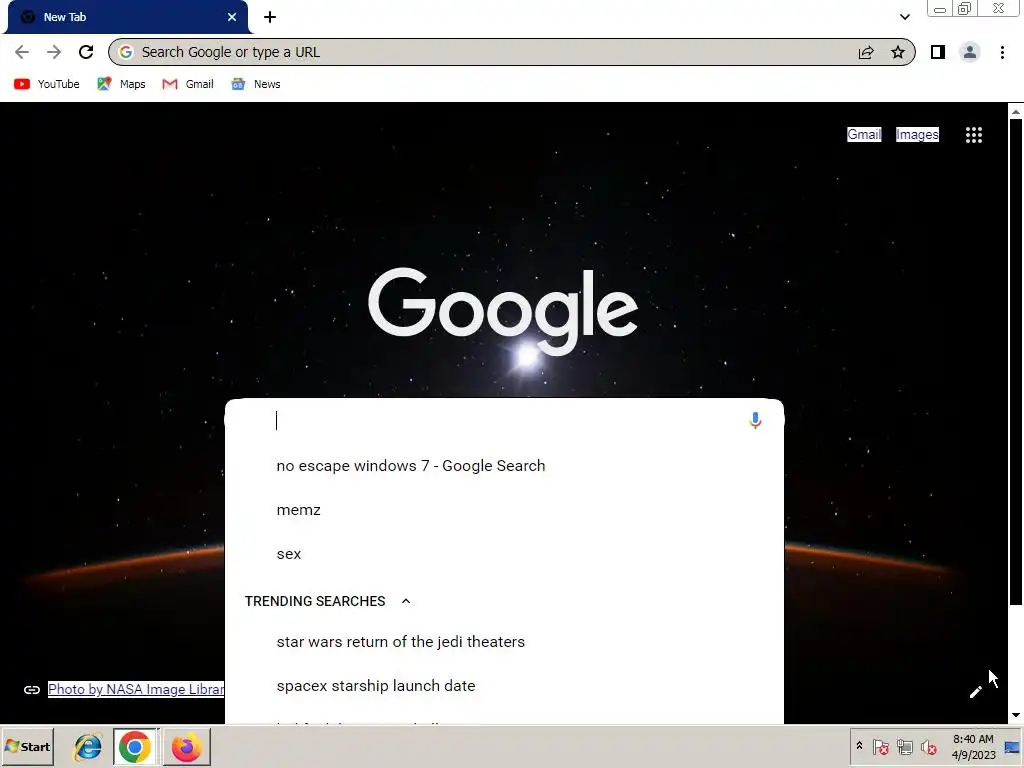Click inside the Google search box
The height and width of the screenshot is (768, 1024).
pos(504,421)
